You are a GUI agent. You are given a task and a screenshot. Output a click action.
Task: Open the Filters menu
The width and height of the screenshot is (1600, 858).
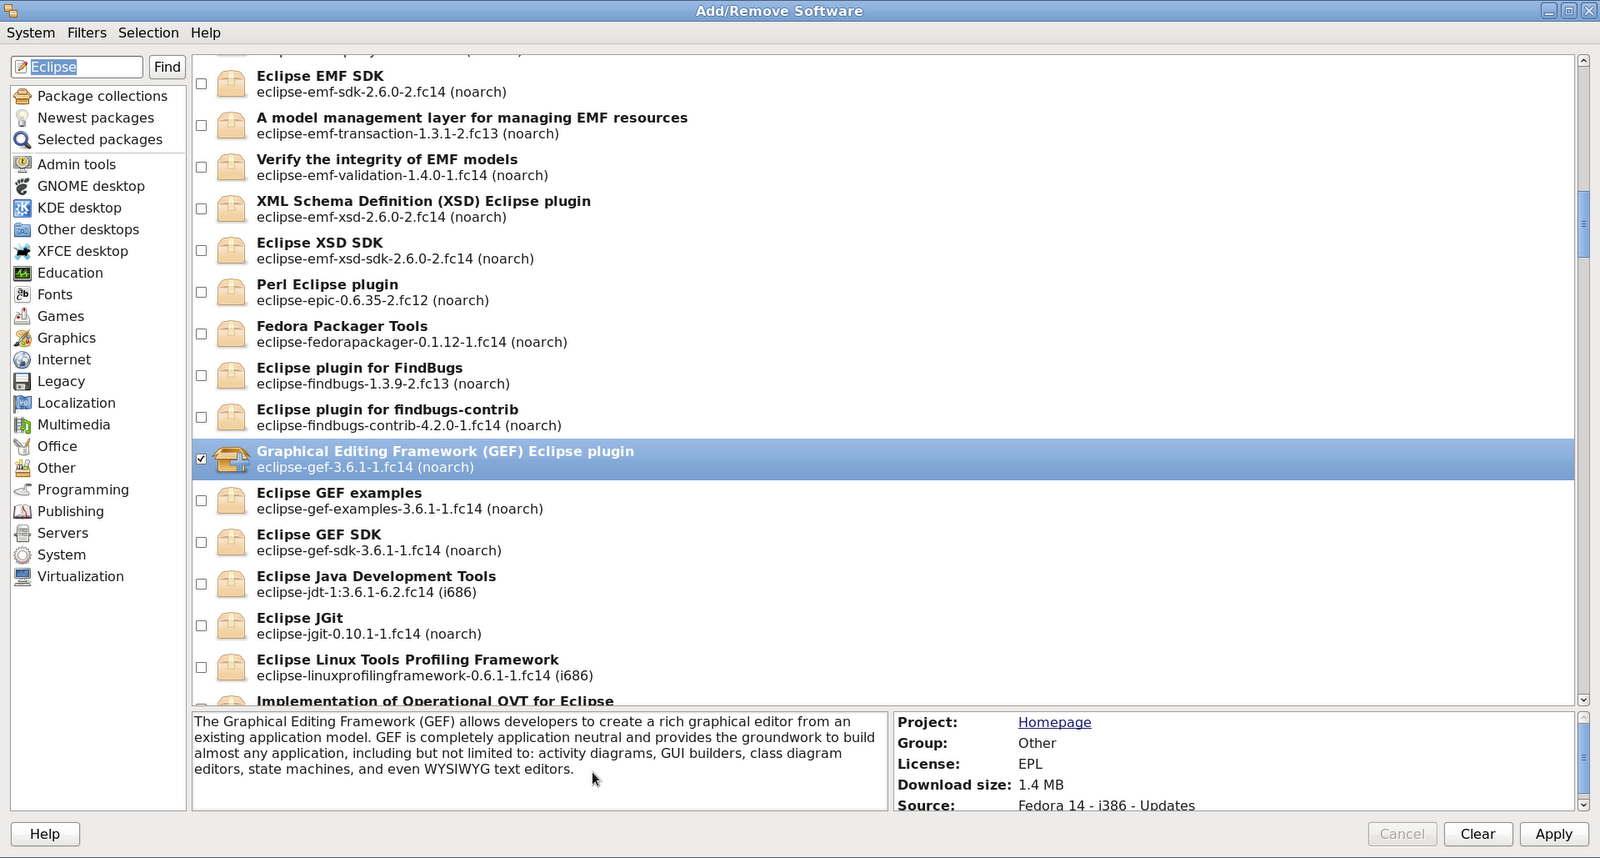click(x=87, y=33)
